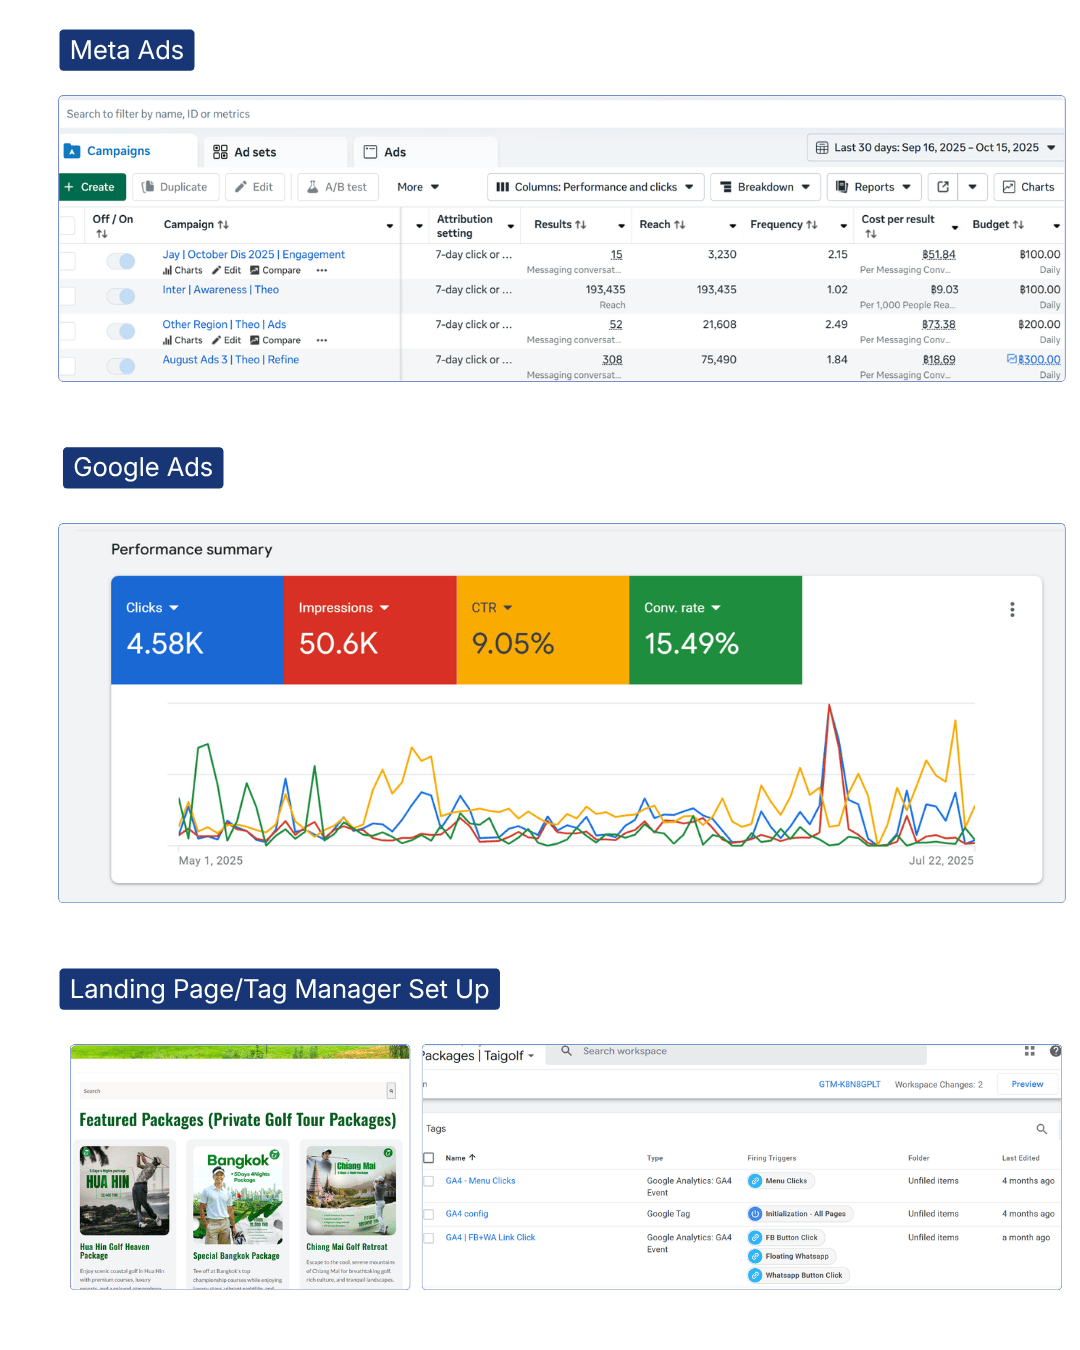Open the Google apps grid icon
The image size is (1080, 1350).
tap(1029, 1051)
